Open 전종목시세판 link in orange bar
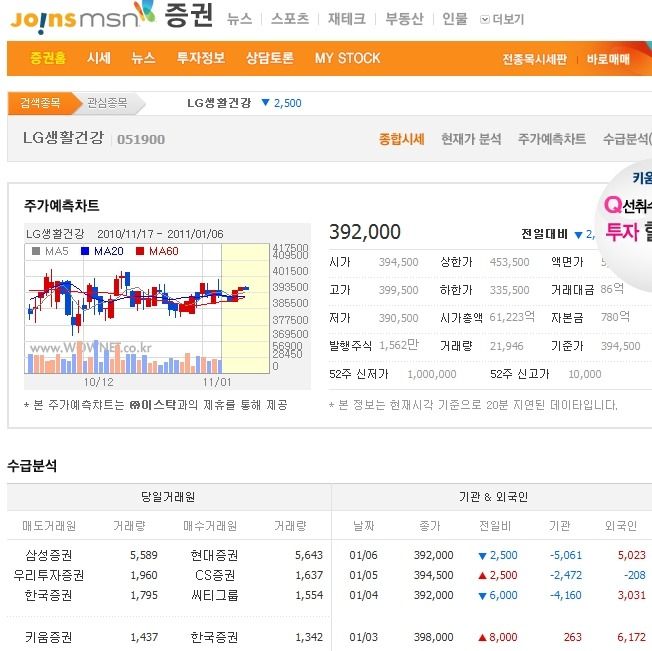 point(534,59)
